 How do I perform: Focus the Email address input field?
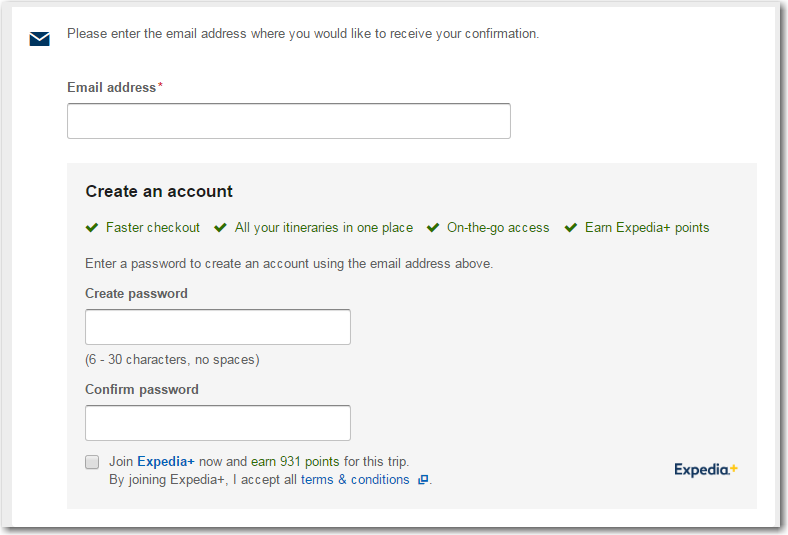tap(289, 121)
